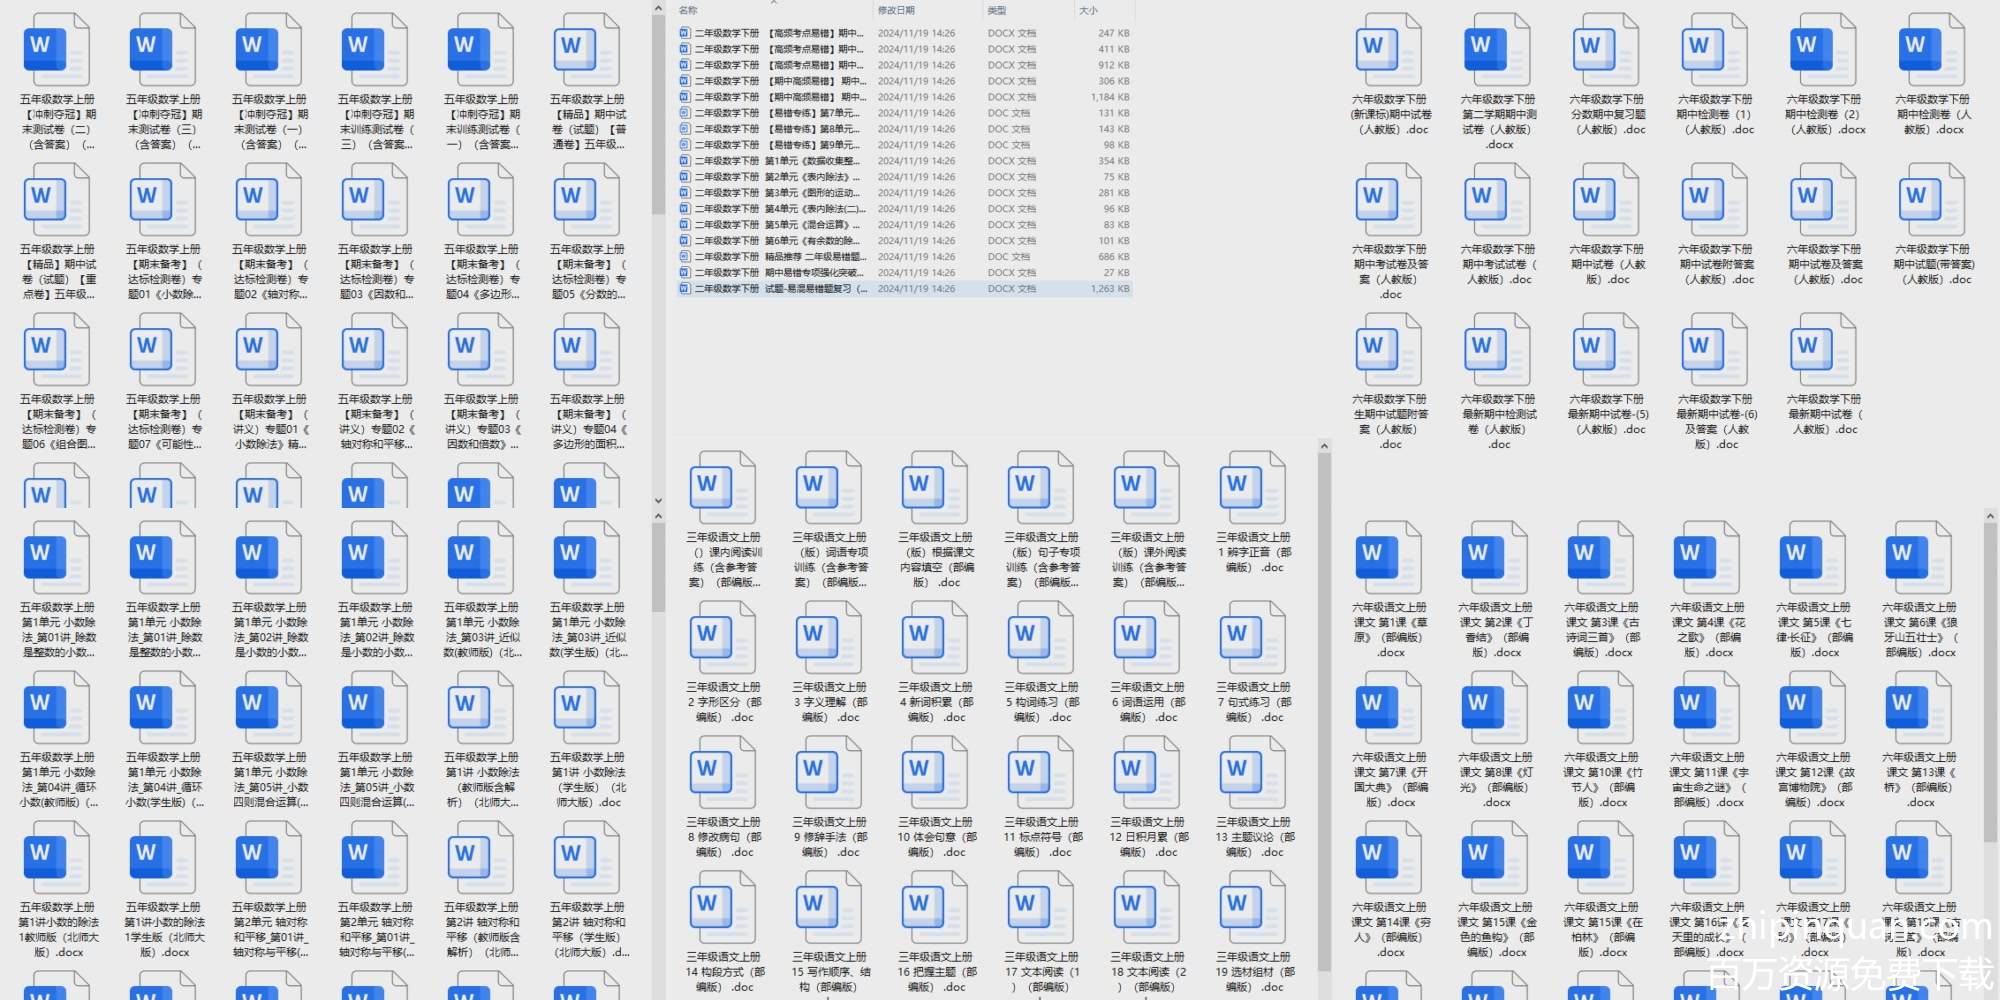
Task: Select 六年级数学下册 第二学期期中测试卷 file icon
Action: [1497, 49]
